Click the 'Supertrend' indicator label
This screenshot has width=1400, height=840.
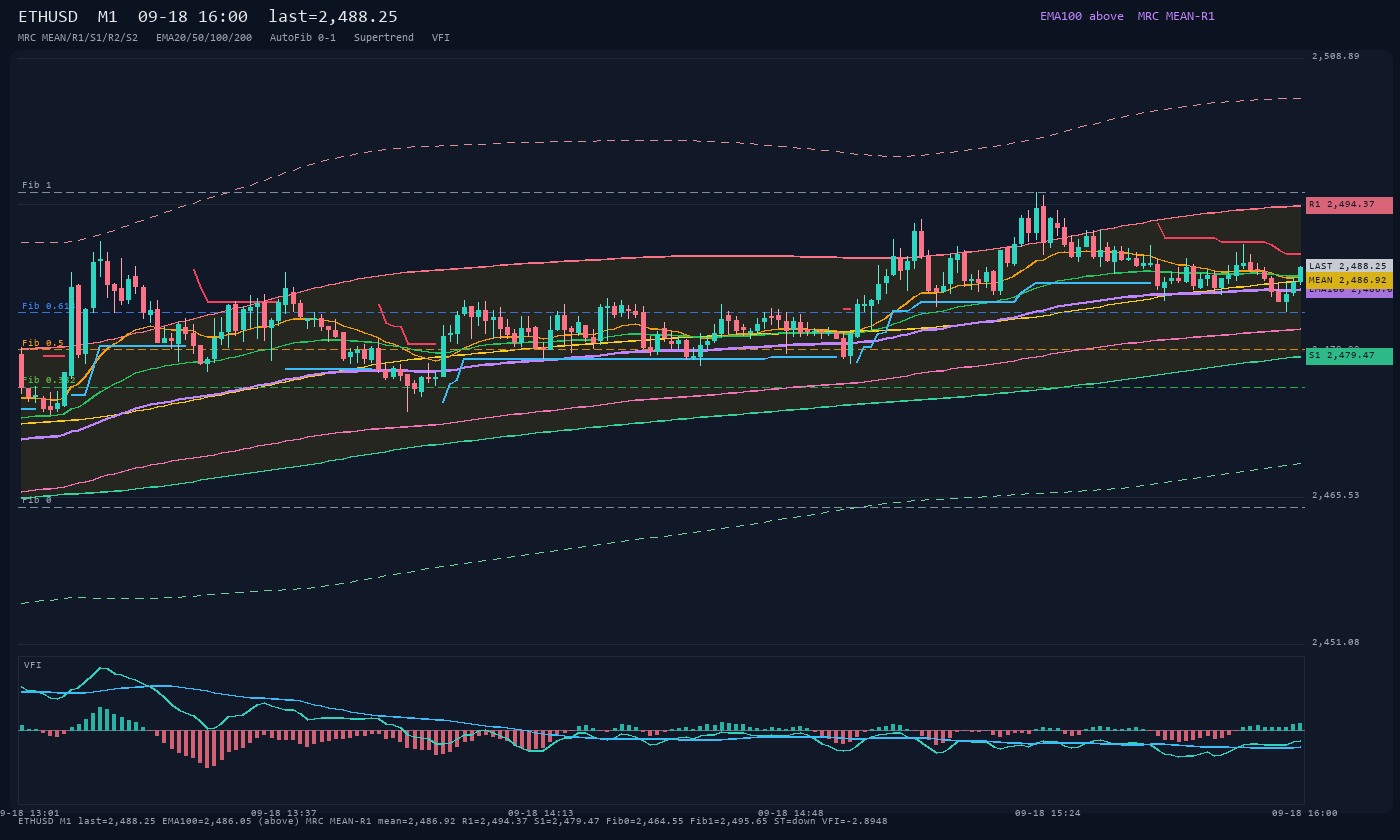coord(384,37)
